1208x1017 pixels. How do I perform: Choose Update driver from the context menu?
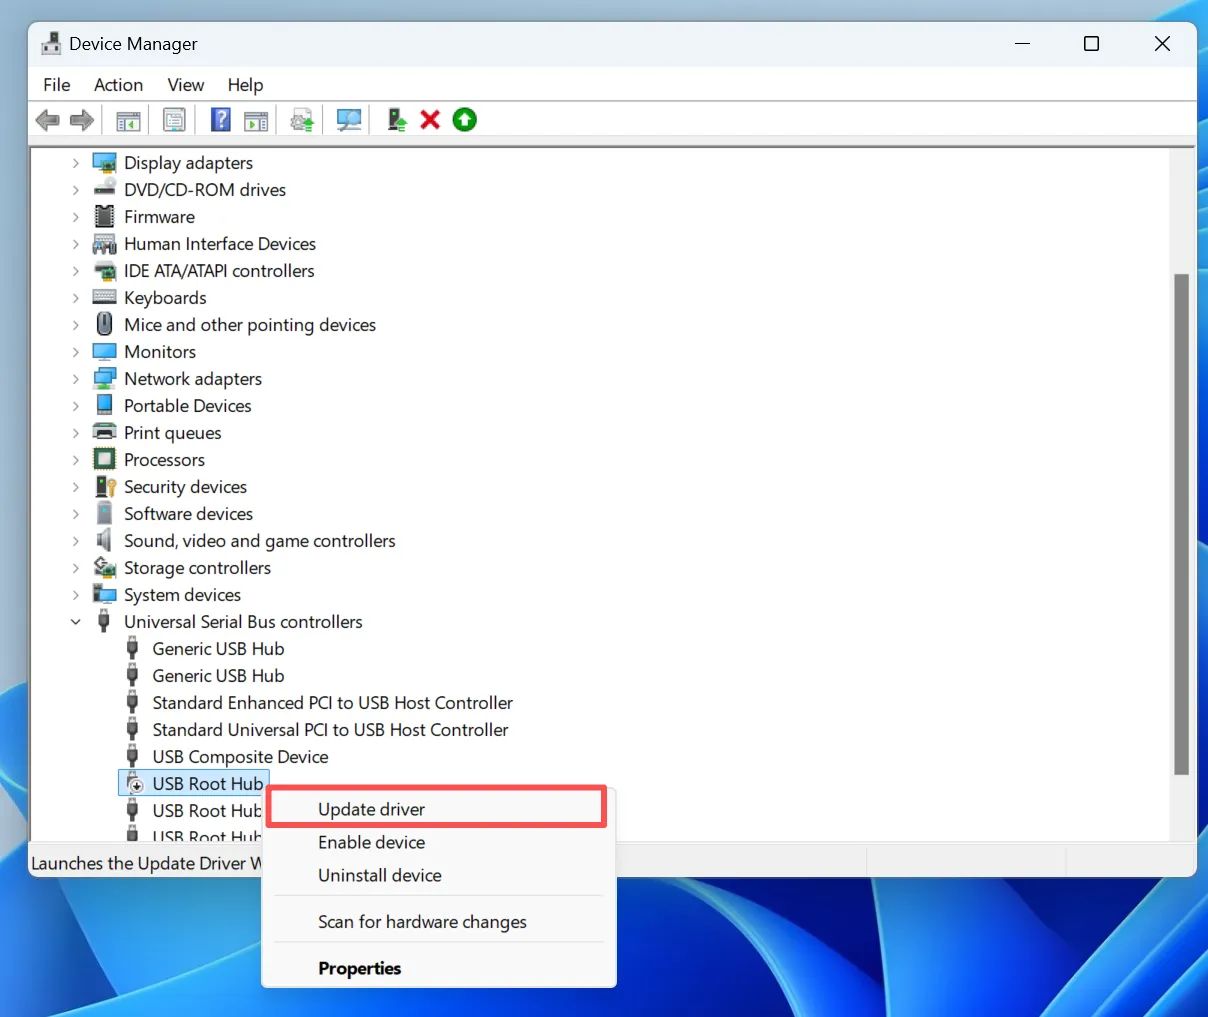click(x=372, y=809)
